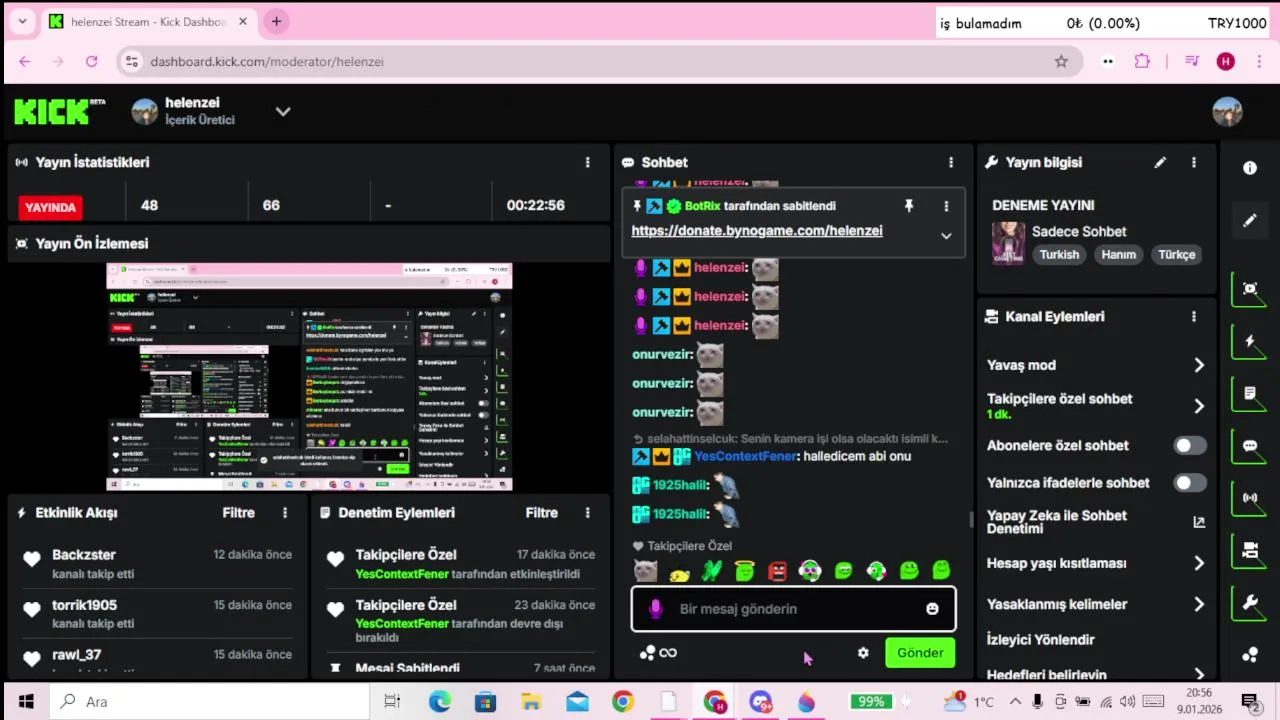Open Chrome tab search dropdown arrow

(22, 21)
